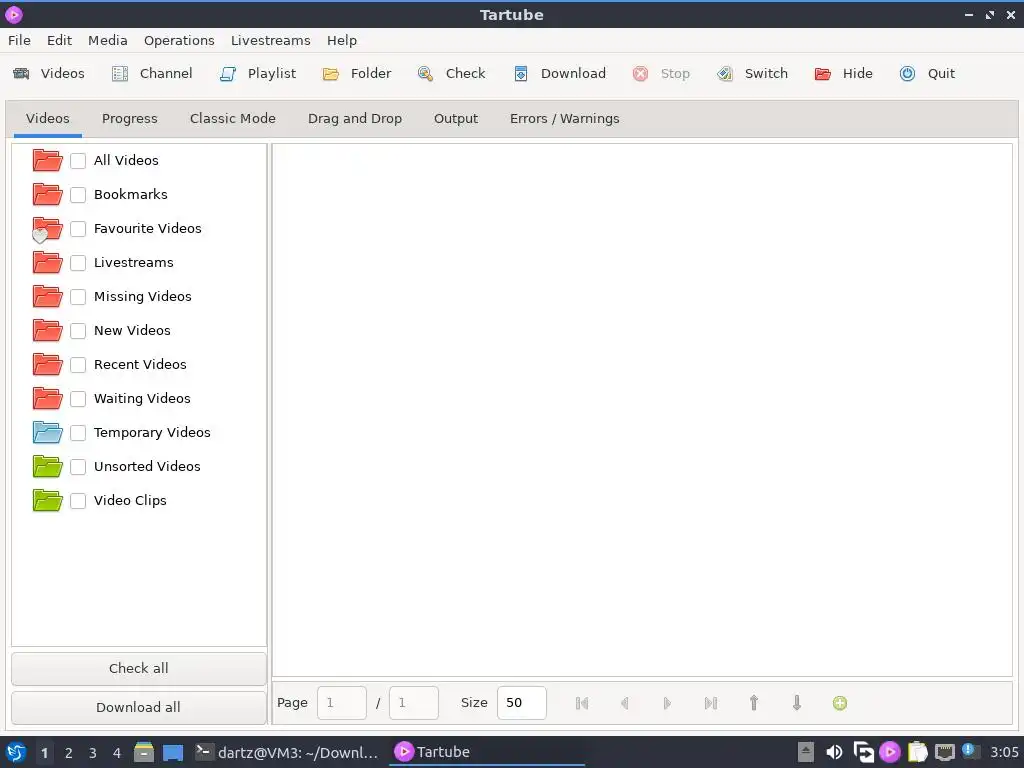Open the Help menu
The width and height of the screenshot is (1024, 768).
pyautogui.click(x=342, y=40)
